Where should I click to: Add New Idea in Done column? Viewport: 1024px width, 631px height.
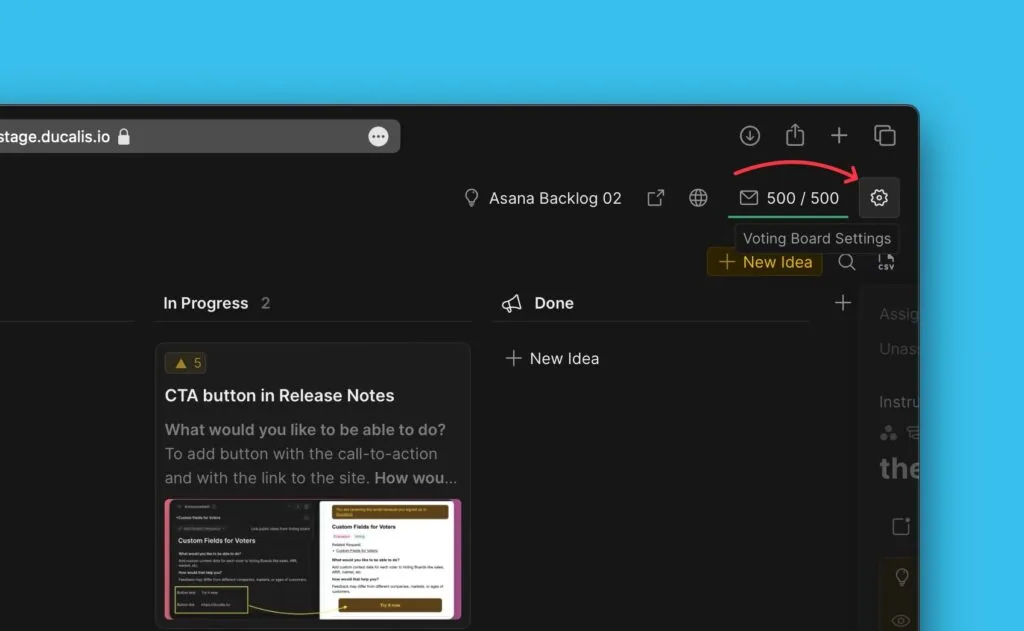(x=553, y=358)
